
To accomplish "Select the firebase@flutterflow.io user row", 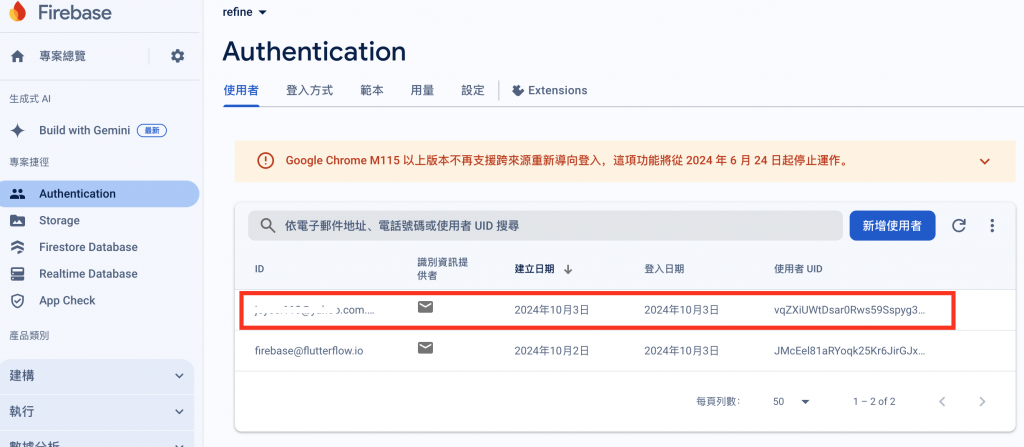I will 625,351.
